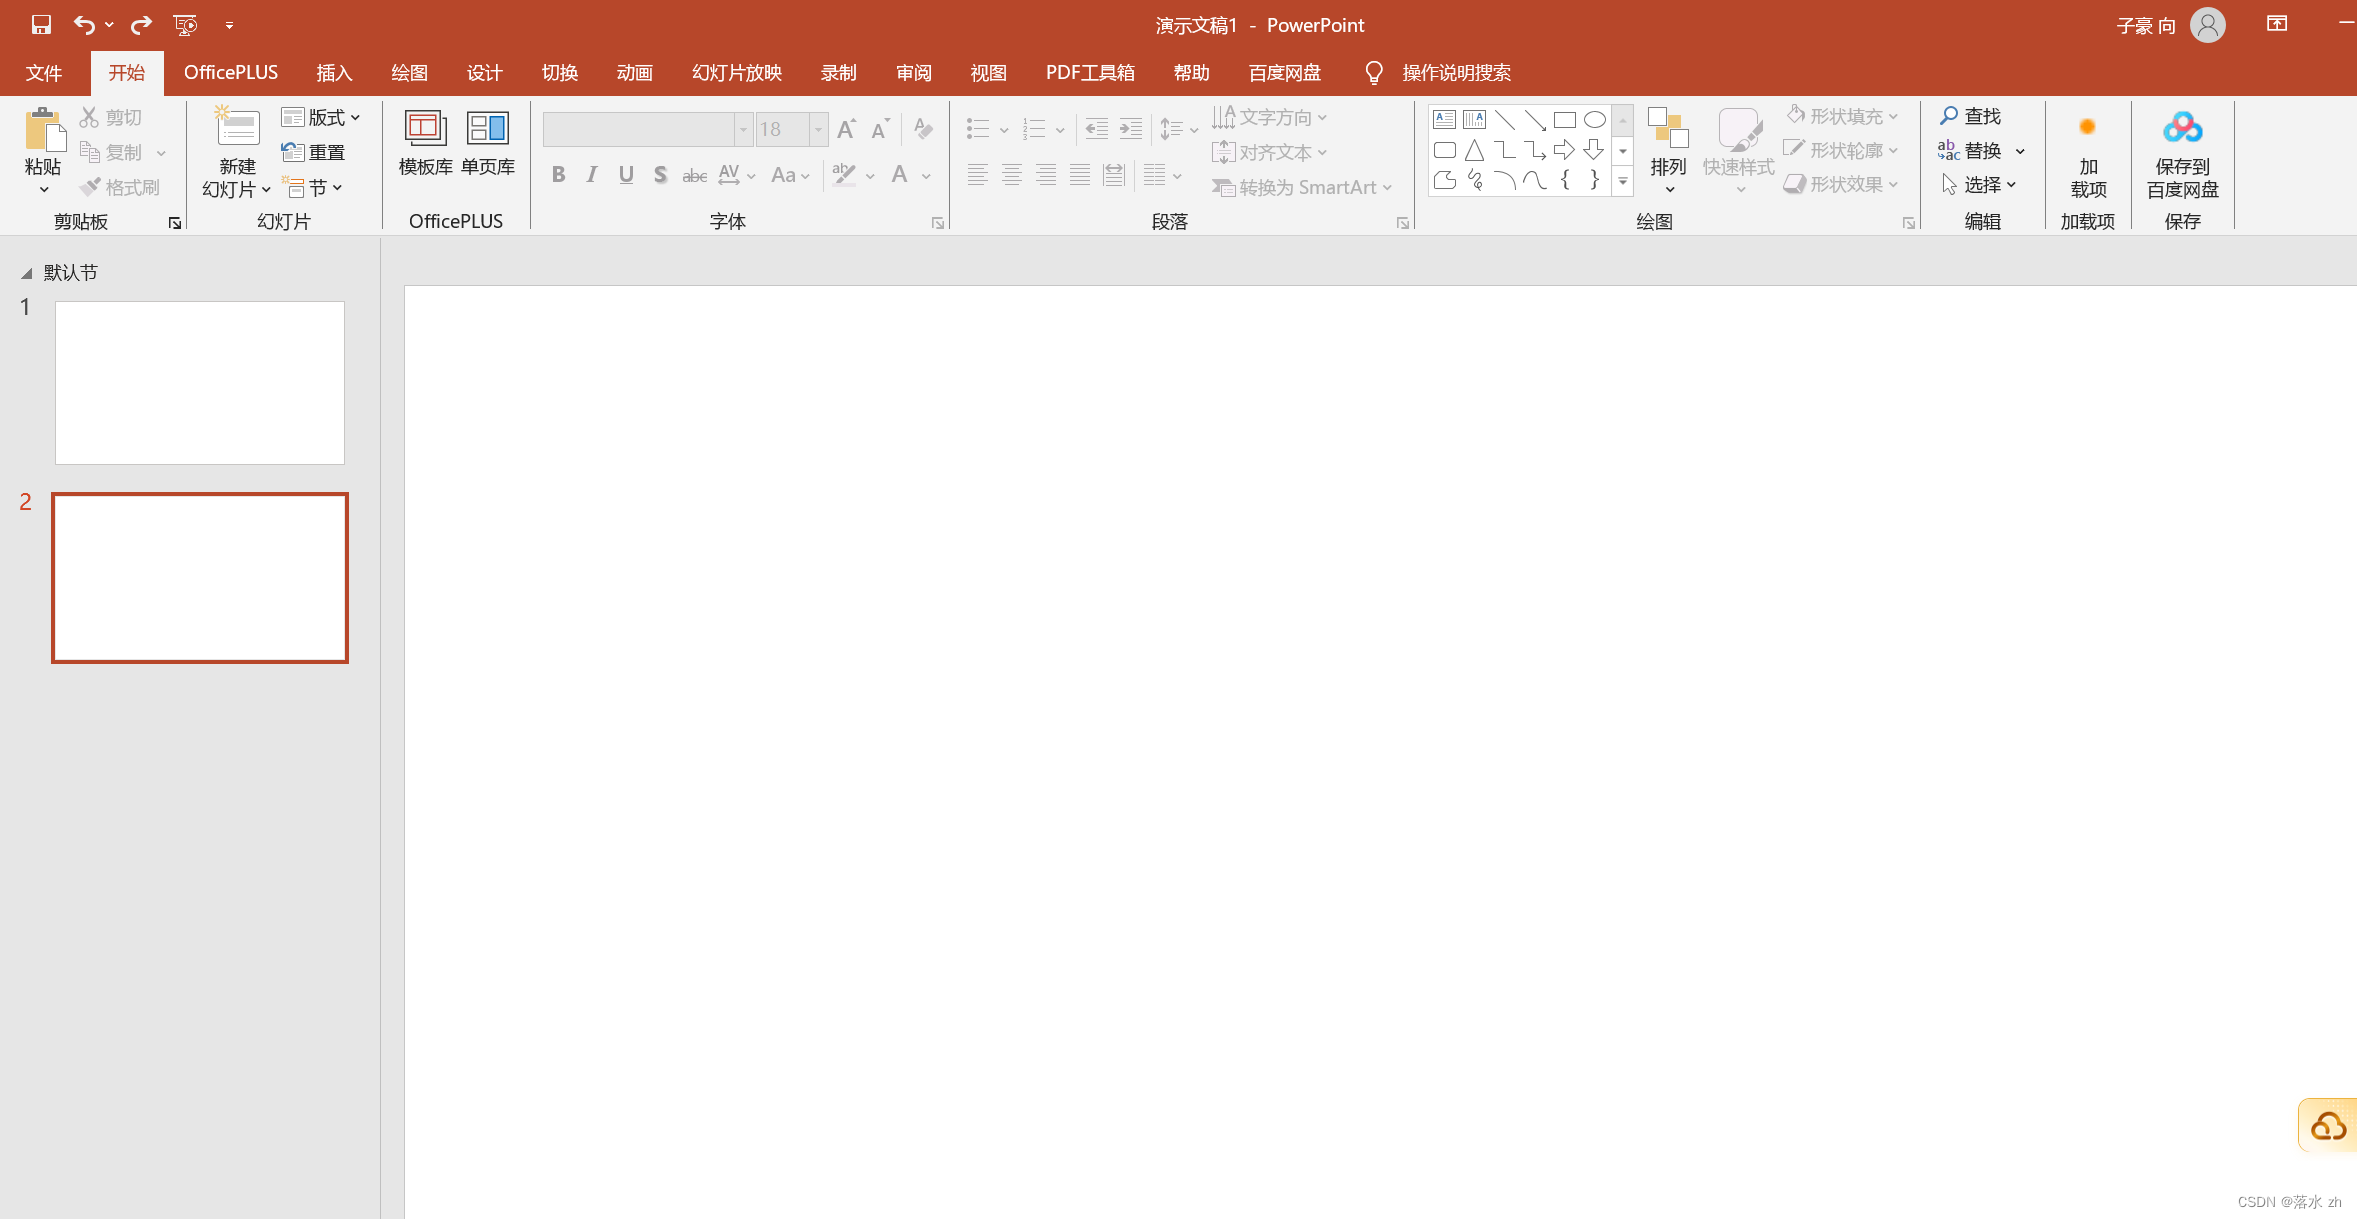Click the 新建幻灯片 new slide icon

point(238,129)
